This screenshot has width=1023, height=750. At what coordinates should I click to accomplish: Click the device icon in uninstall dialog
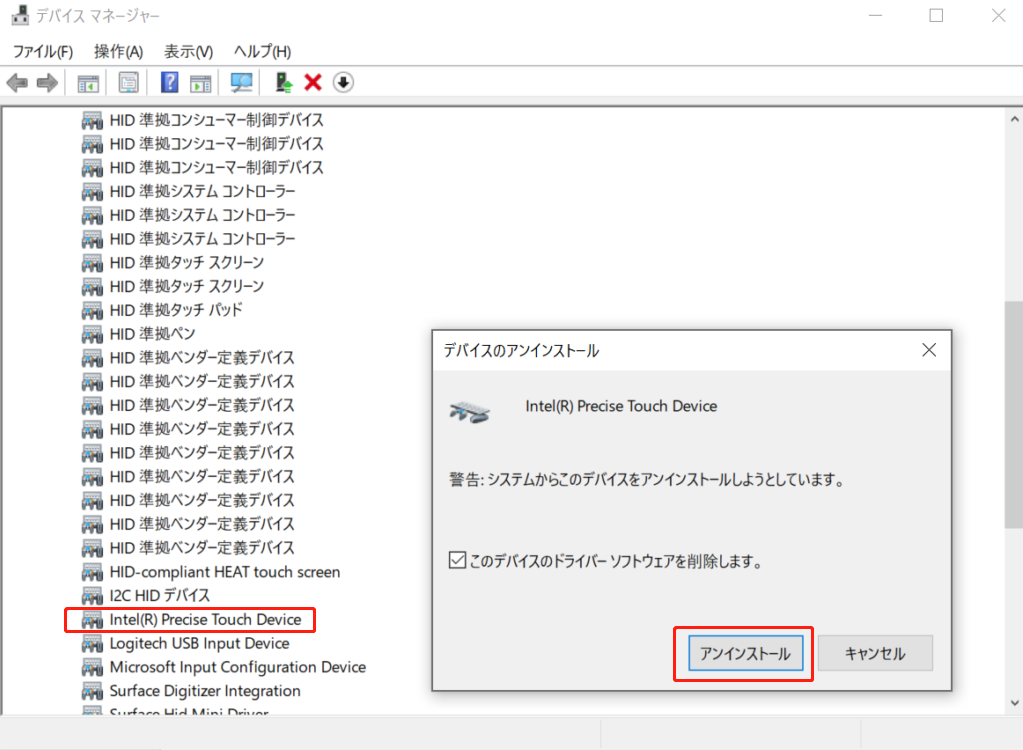(469, 413)
